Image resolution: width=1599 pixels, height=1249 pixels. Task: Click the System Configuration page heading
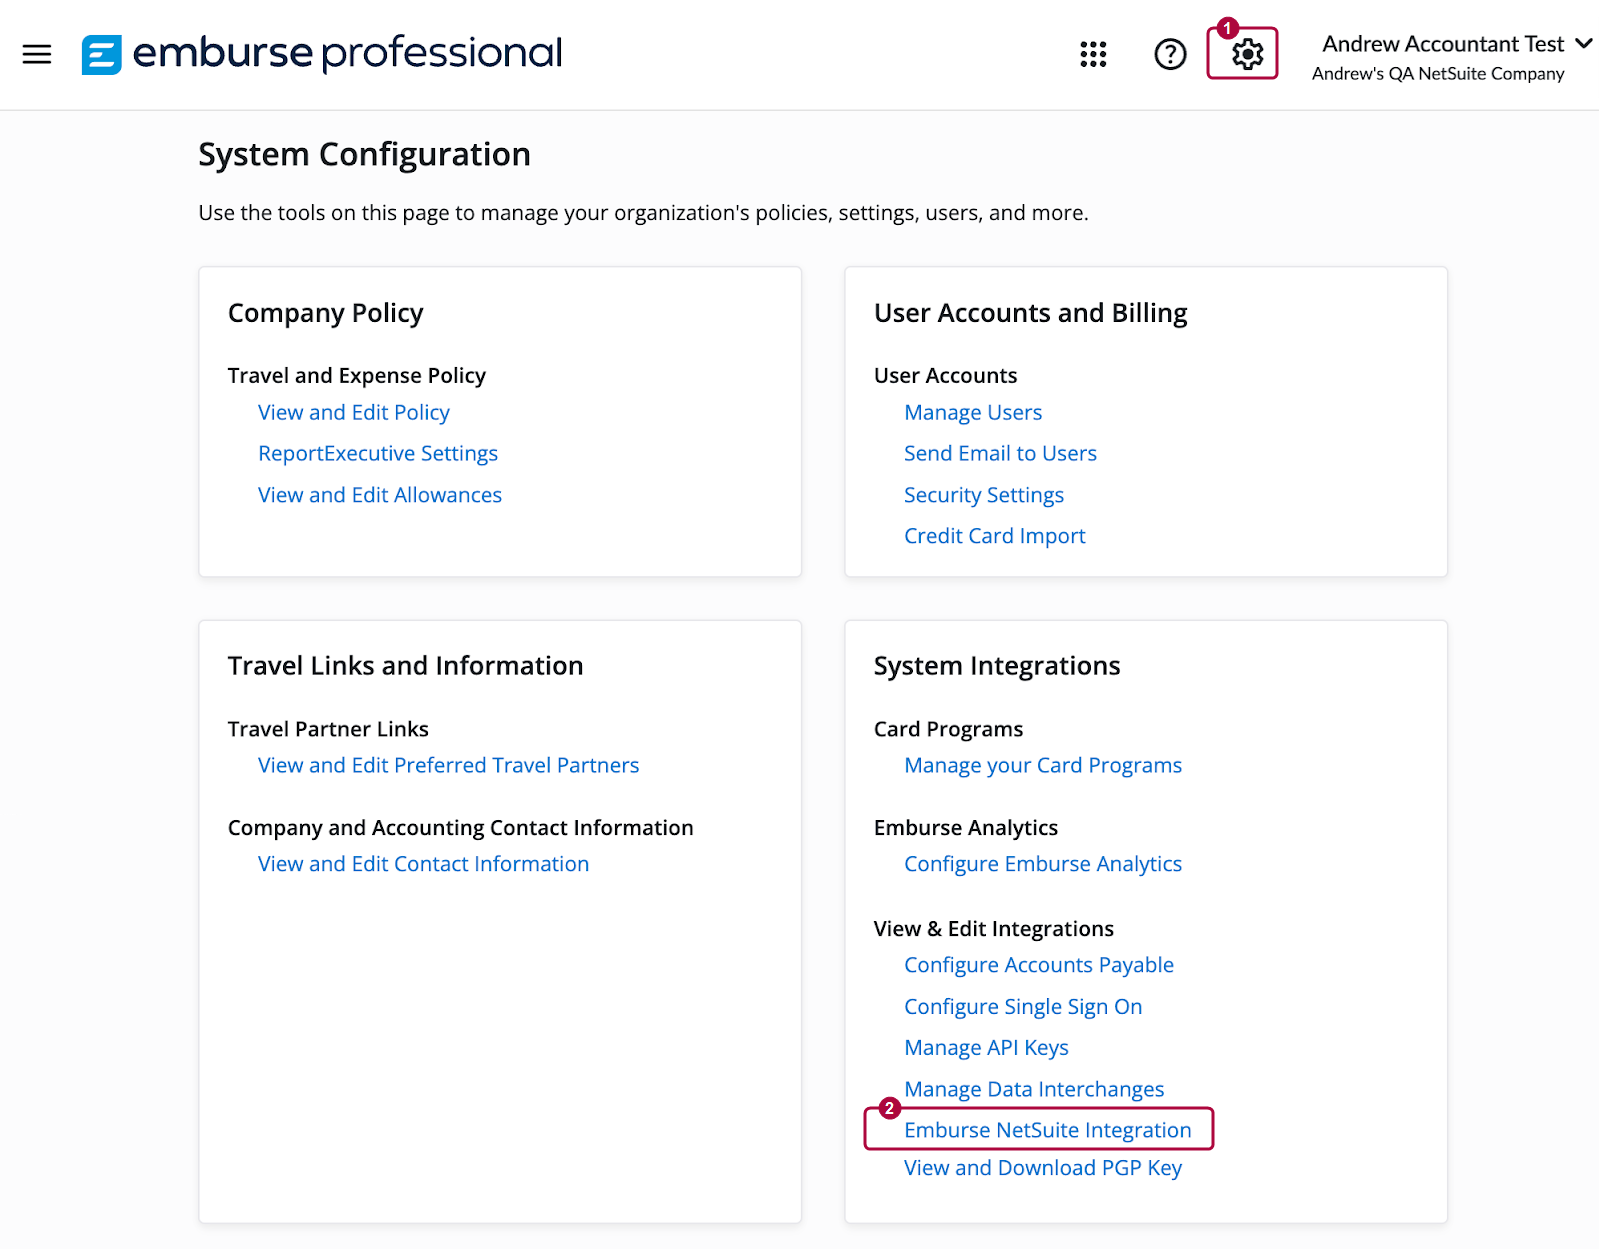click(x=364, y=155)
